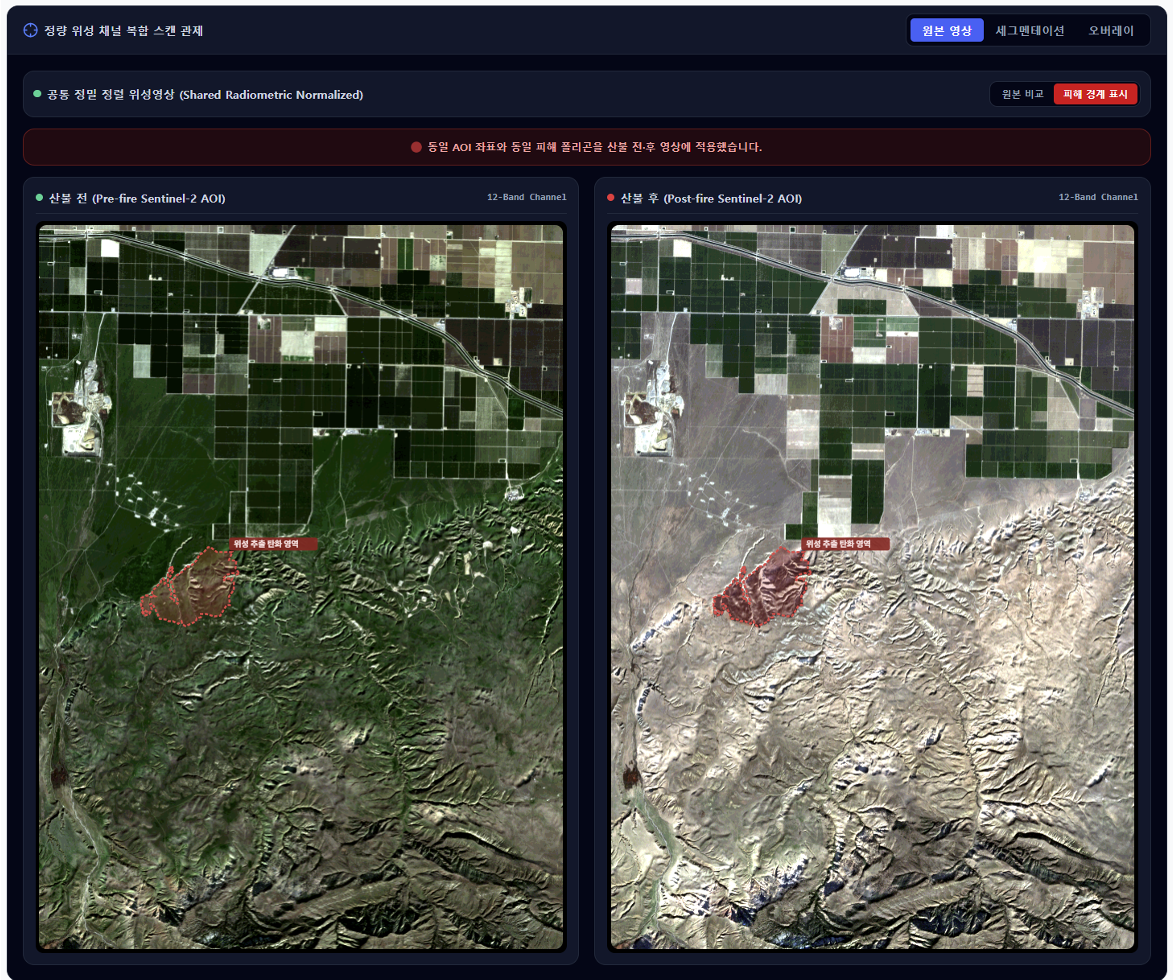
Task: Click the red dot beside 산불 후 title
Action: tap(610, 198)
